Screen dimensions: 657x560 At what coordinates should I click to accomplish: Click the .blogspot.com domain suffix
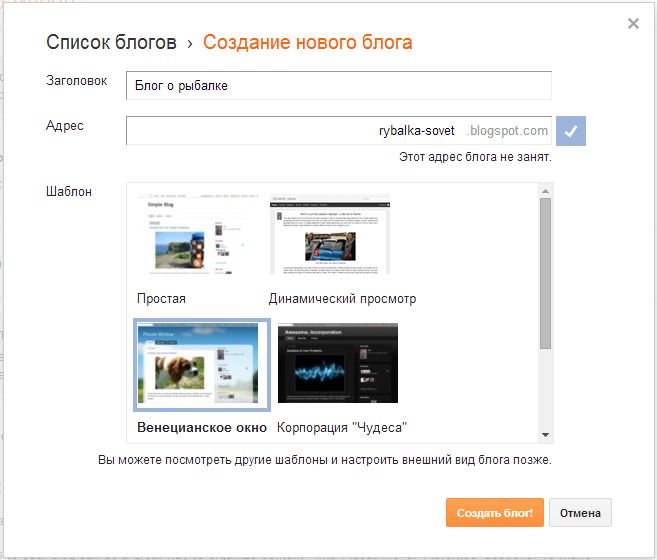pyautogui.click(x=508, y=131)
